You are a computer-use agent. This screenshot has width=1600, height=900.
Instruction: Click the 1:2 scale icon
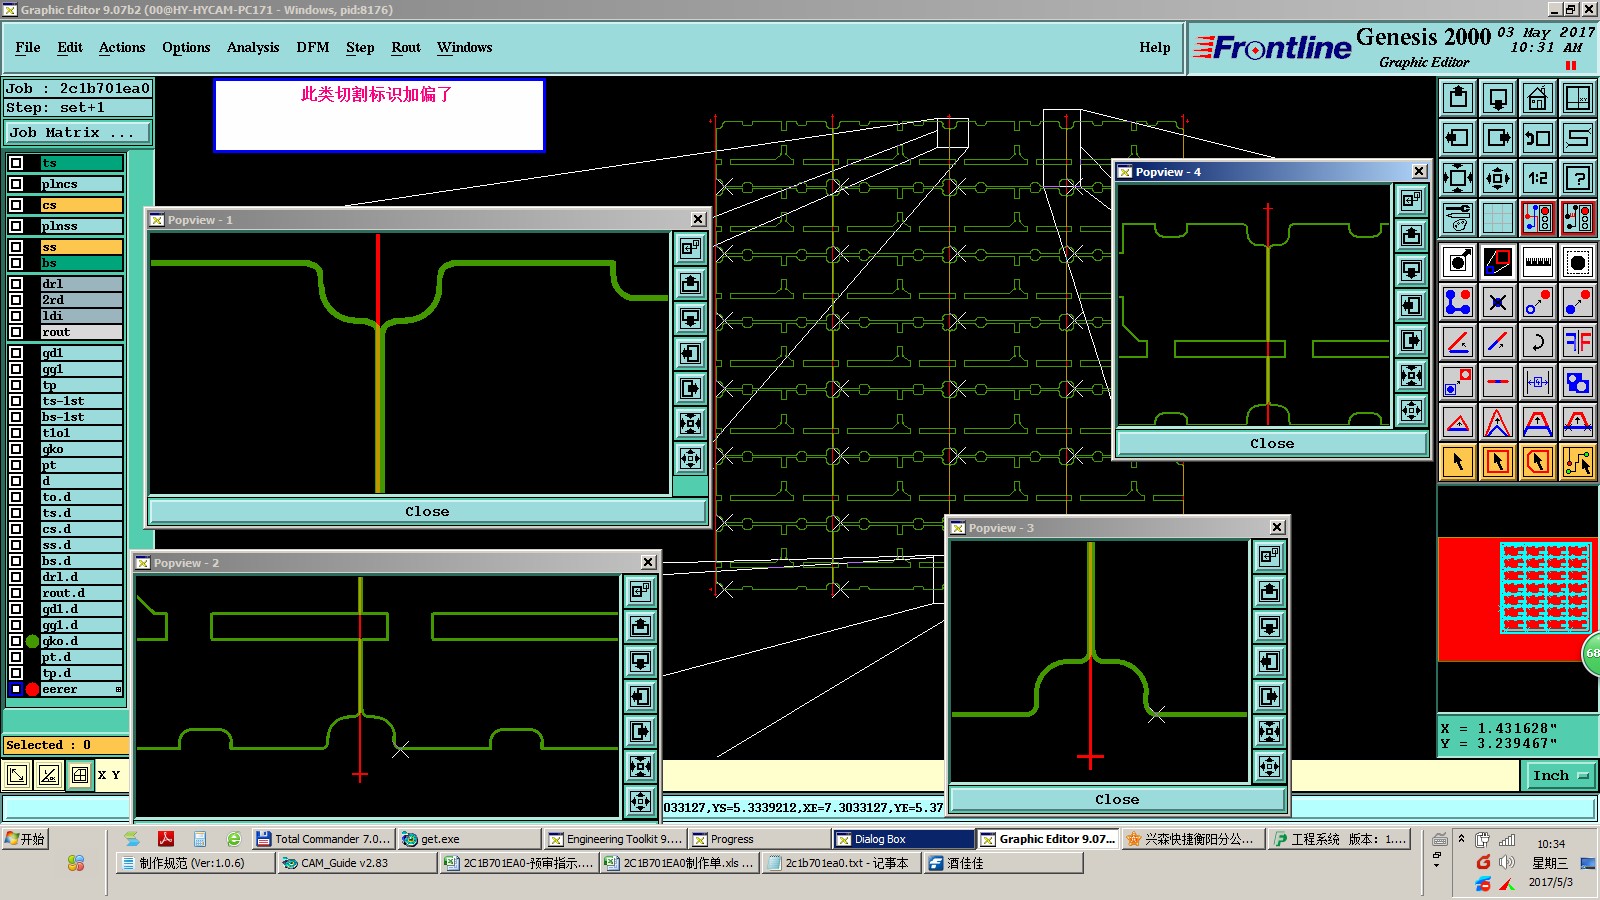click(1538, 178)
